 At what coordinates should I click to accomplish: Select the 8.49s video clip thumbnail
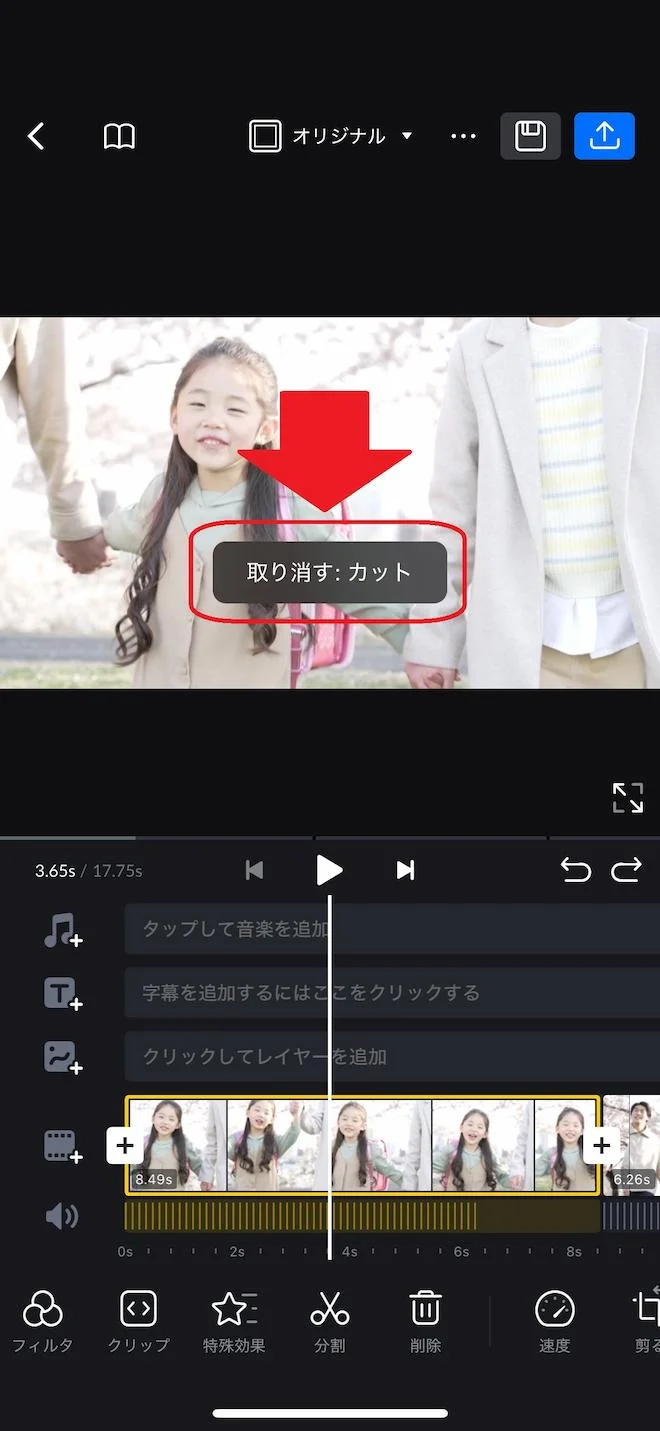[362, 1145]
